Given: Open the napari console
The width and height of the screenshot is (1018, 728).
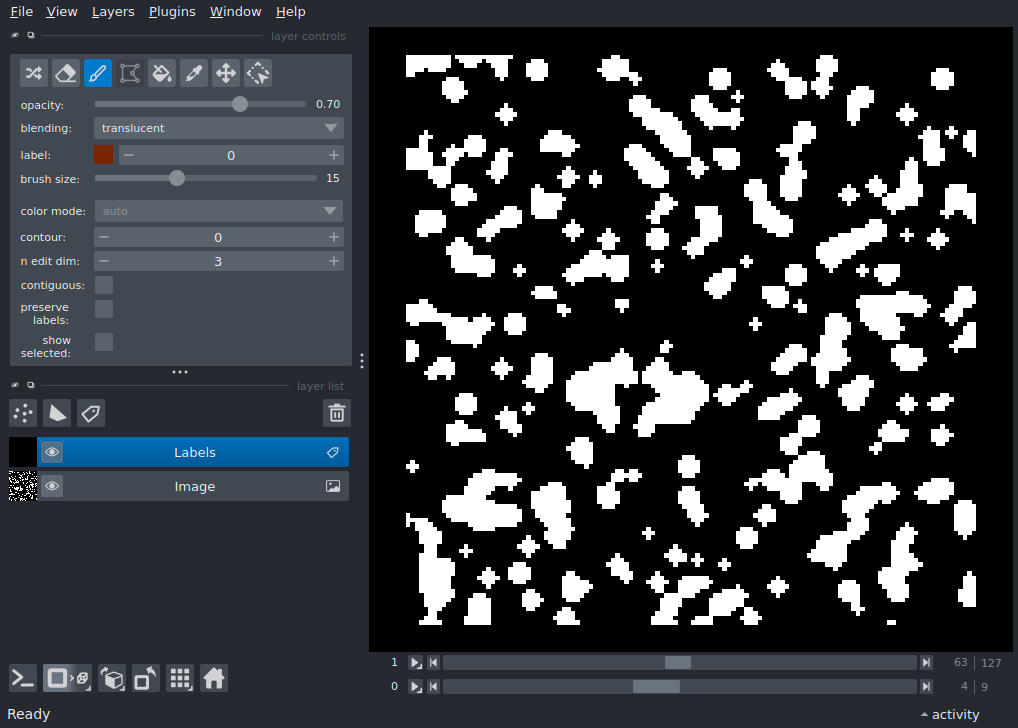Looking at the screenshot, I should tap(23, 679).
